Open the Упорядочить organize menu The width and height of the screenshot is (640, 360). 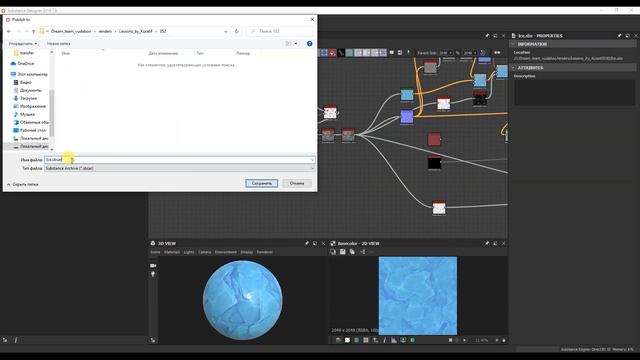[23, 44]
